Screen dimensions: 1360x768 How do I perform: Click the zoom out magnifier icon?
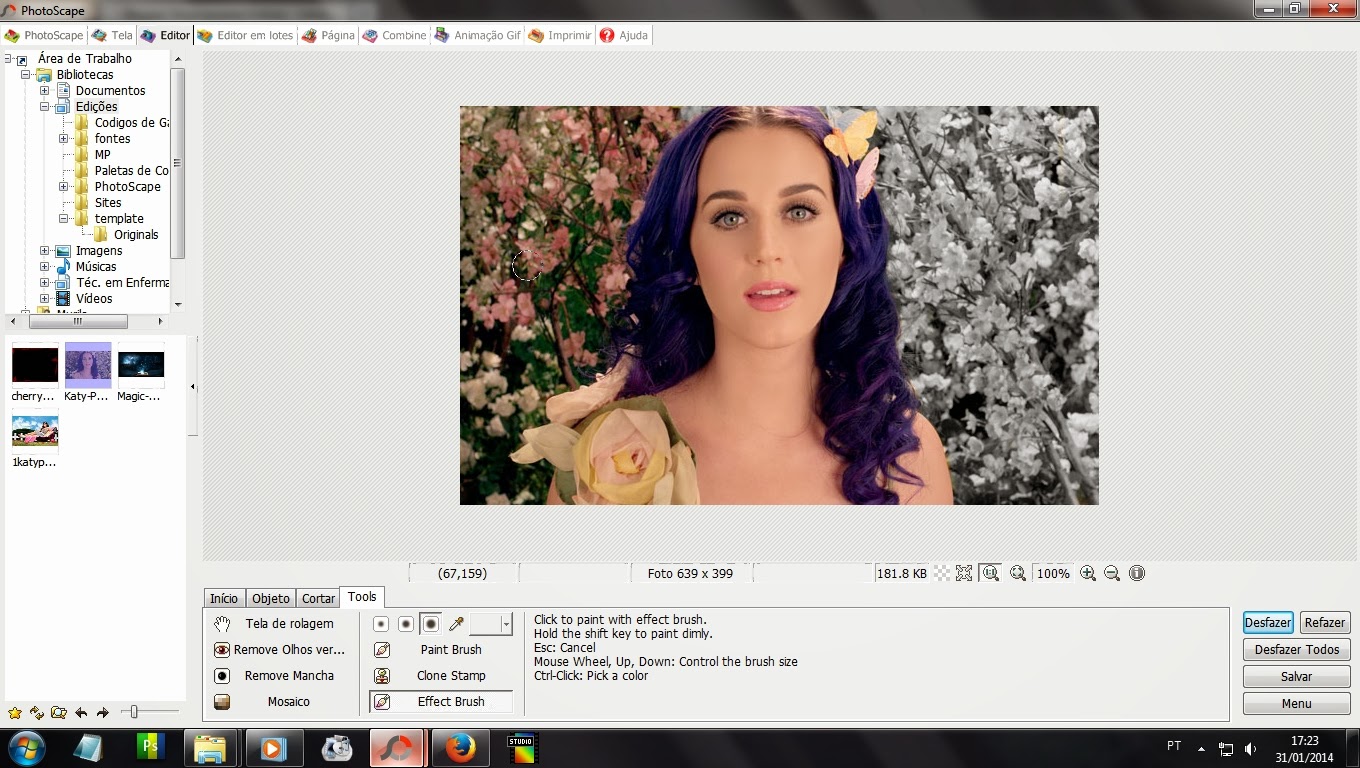point(1112,574)
